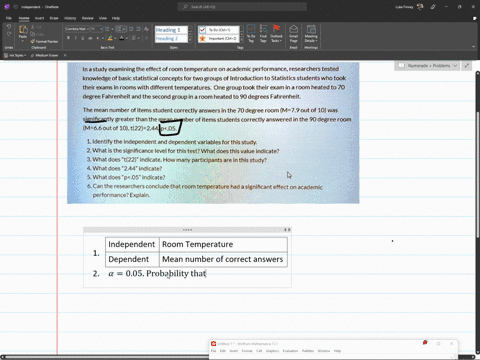The width and height of the screenshot is (480, 360).
Task: Switch to the Insert tab
Action: (39, 18)
